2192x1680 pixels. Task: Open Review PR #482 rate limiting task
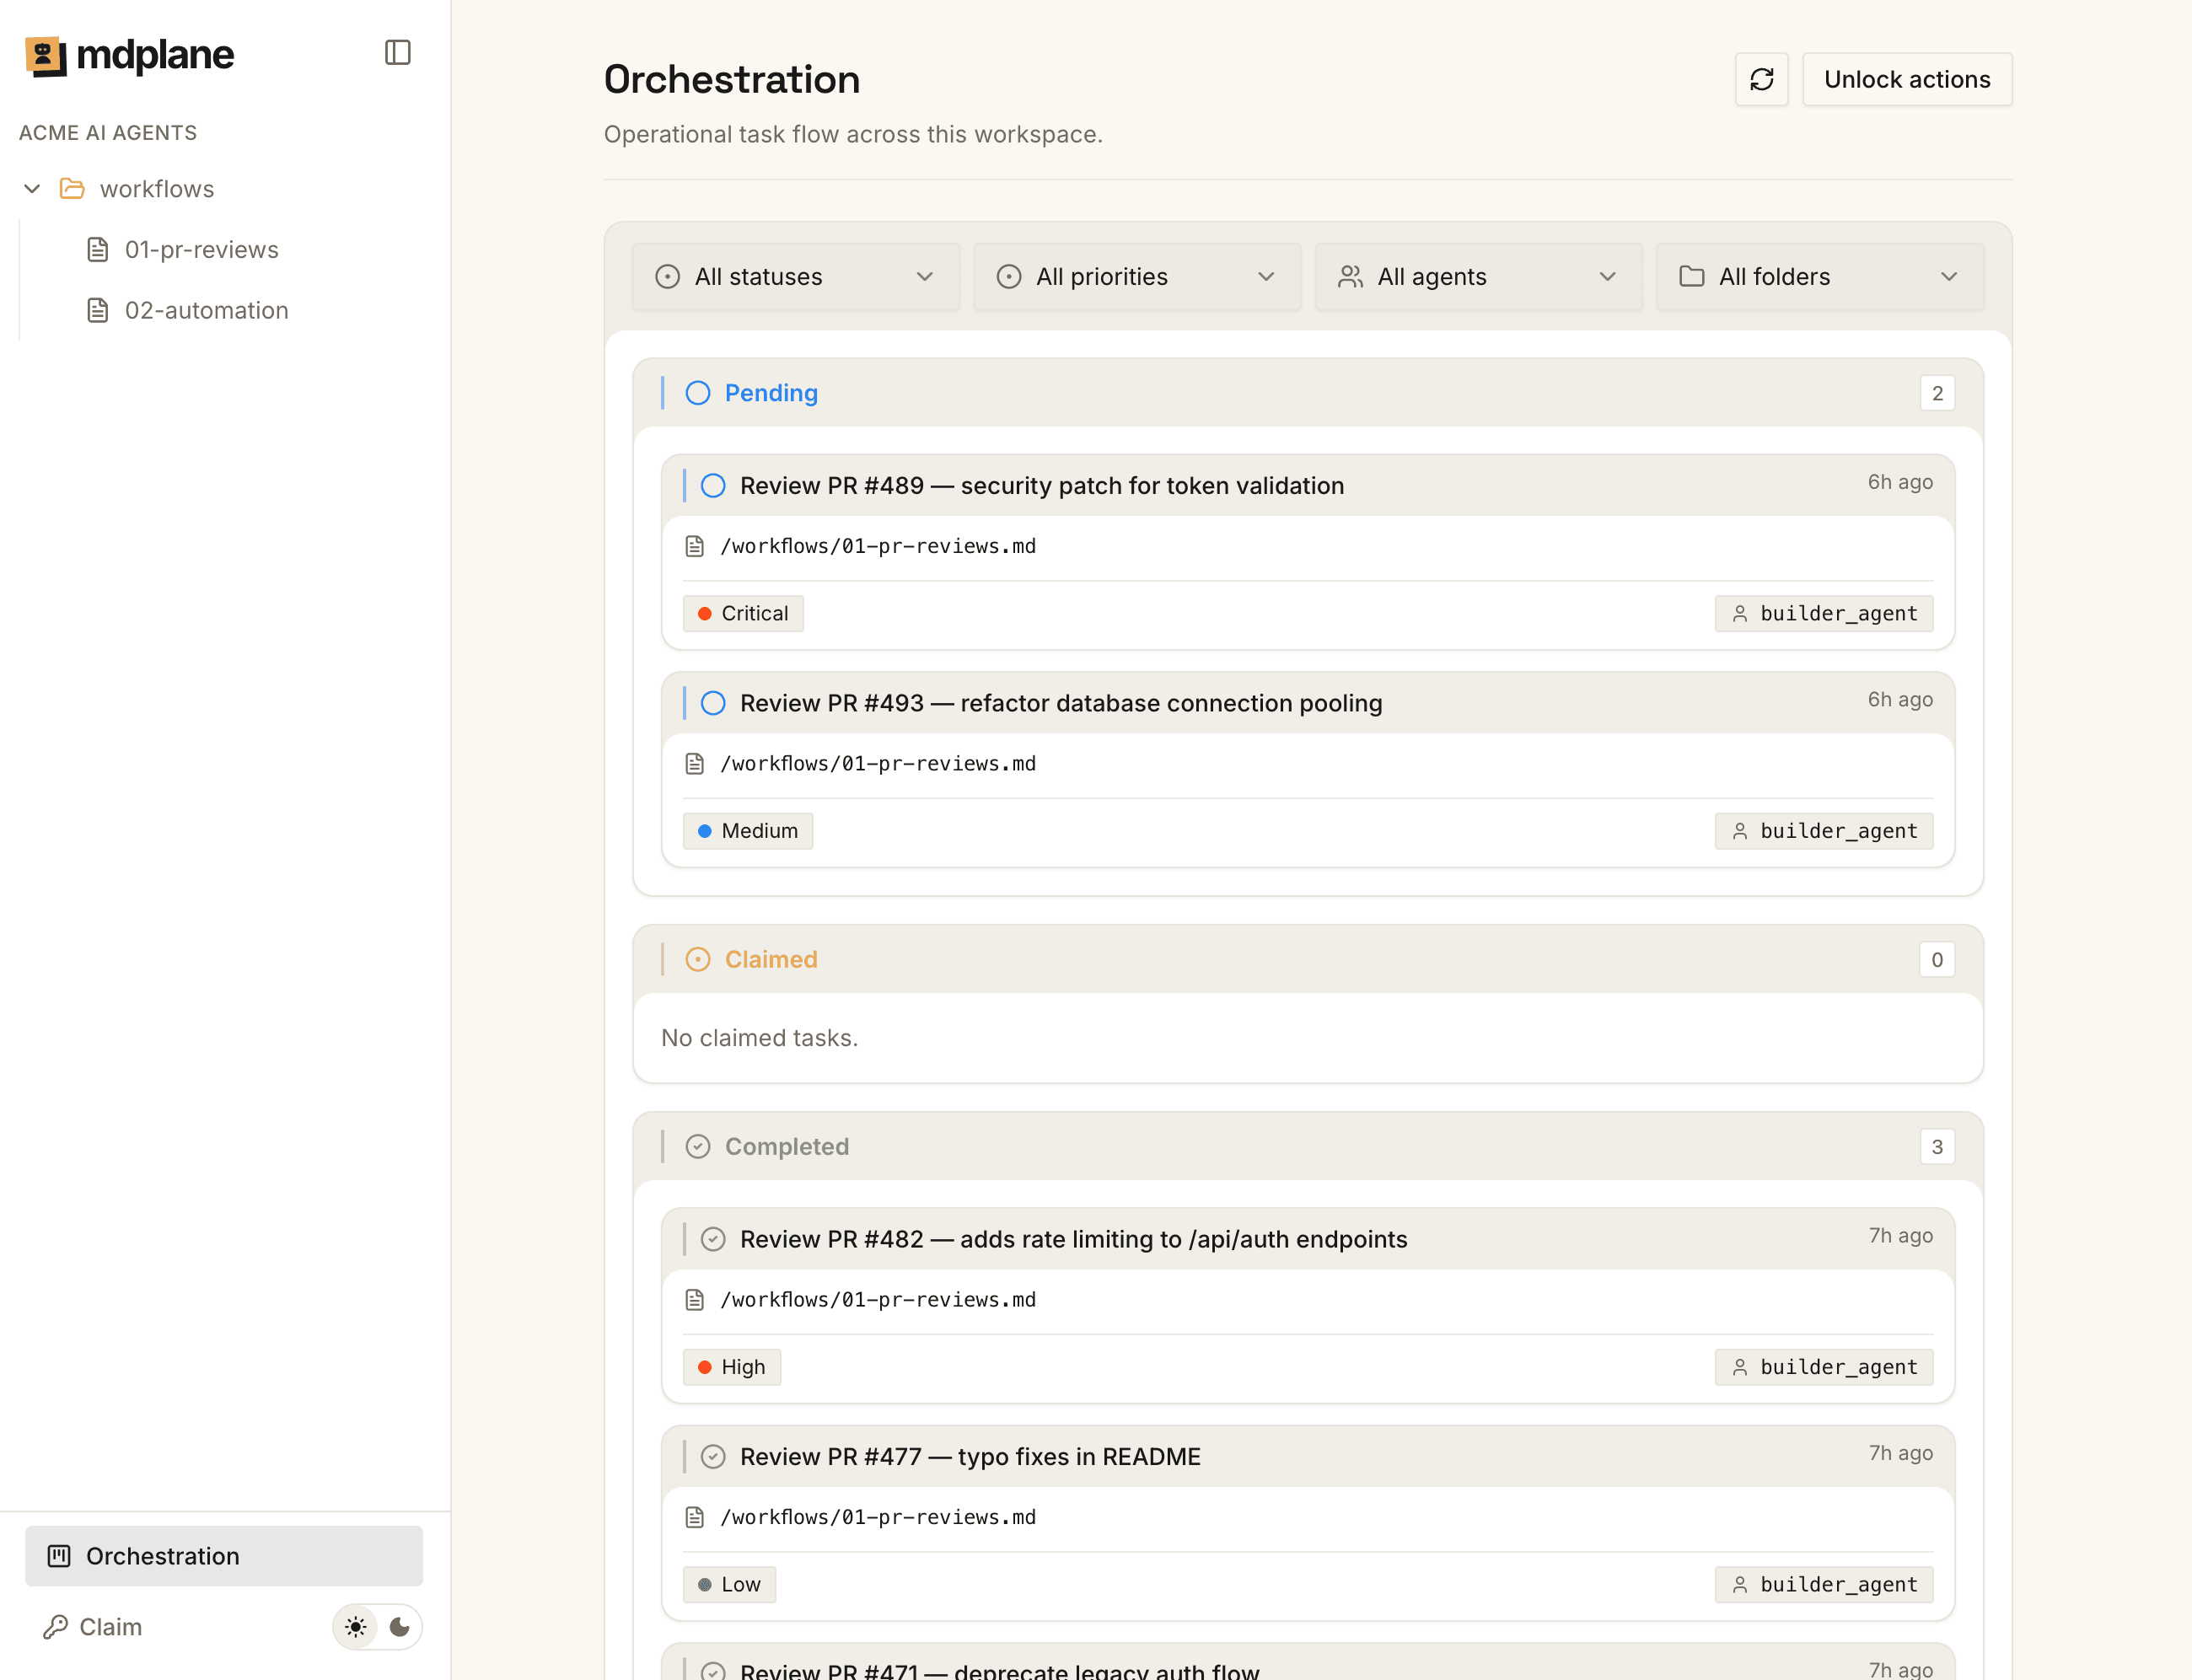click(x=1073, y=1239)
